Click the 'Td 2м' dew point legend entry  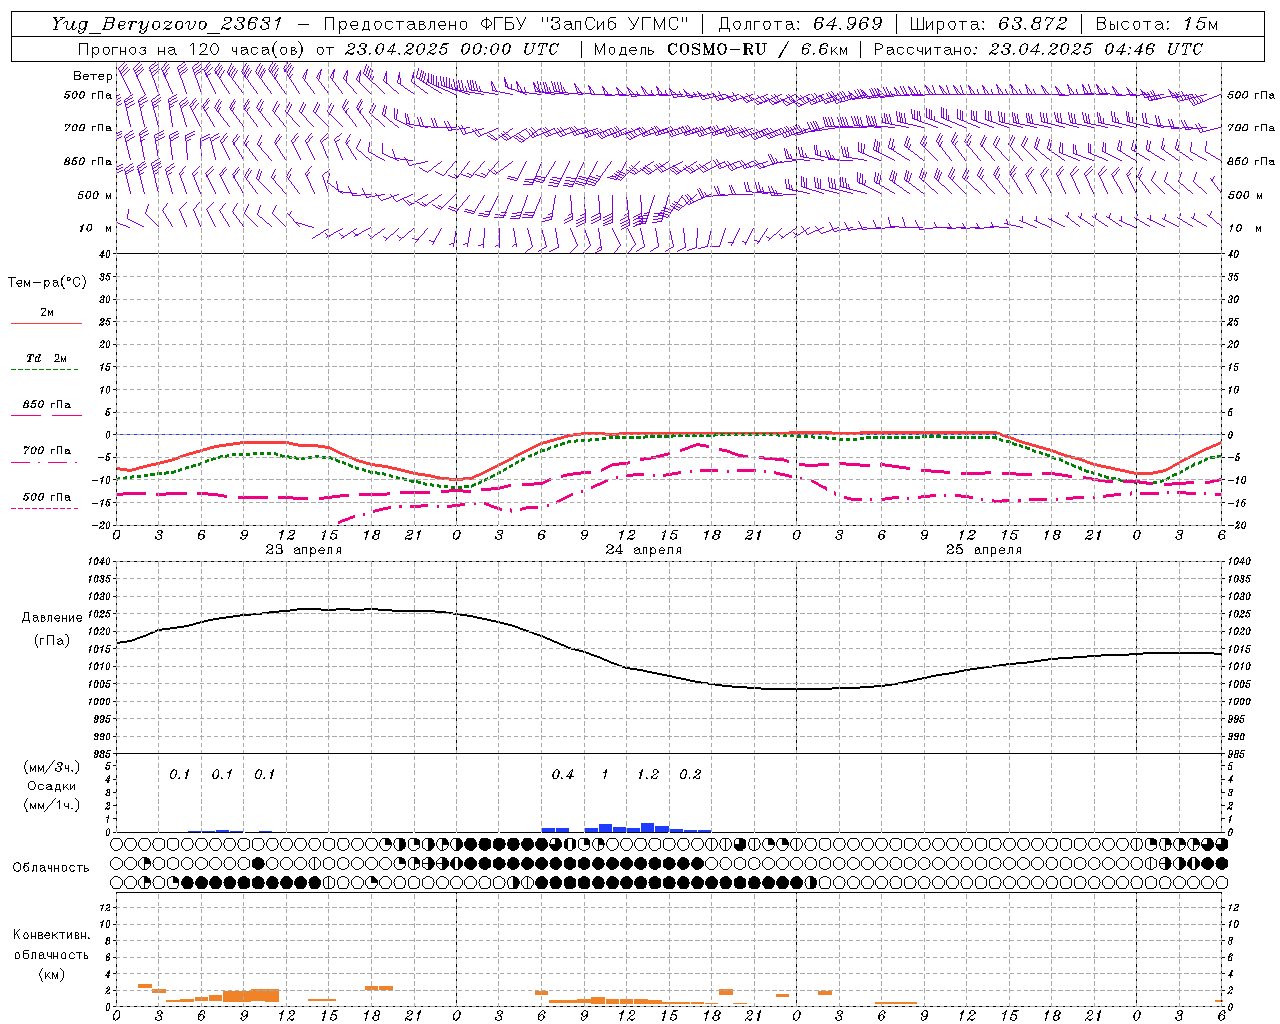point(47,358)
